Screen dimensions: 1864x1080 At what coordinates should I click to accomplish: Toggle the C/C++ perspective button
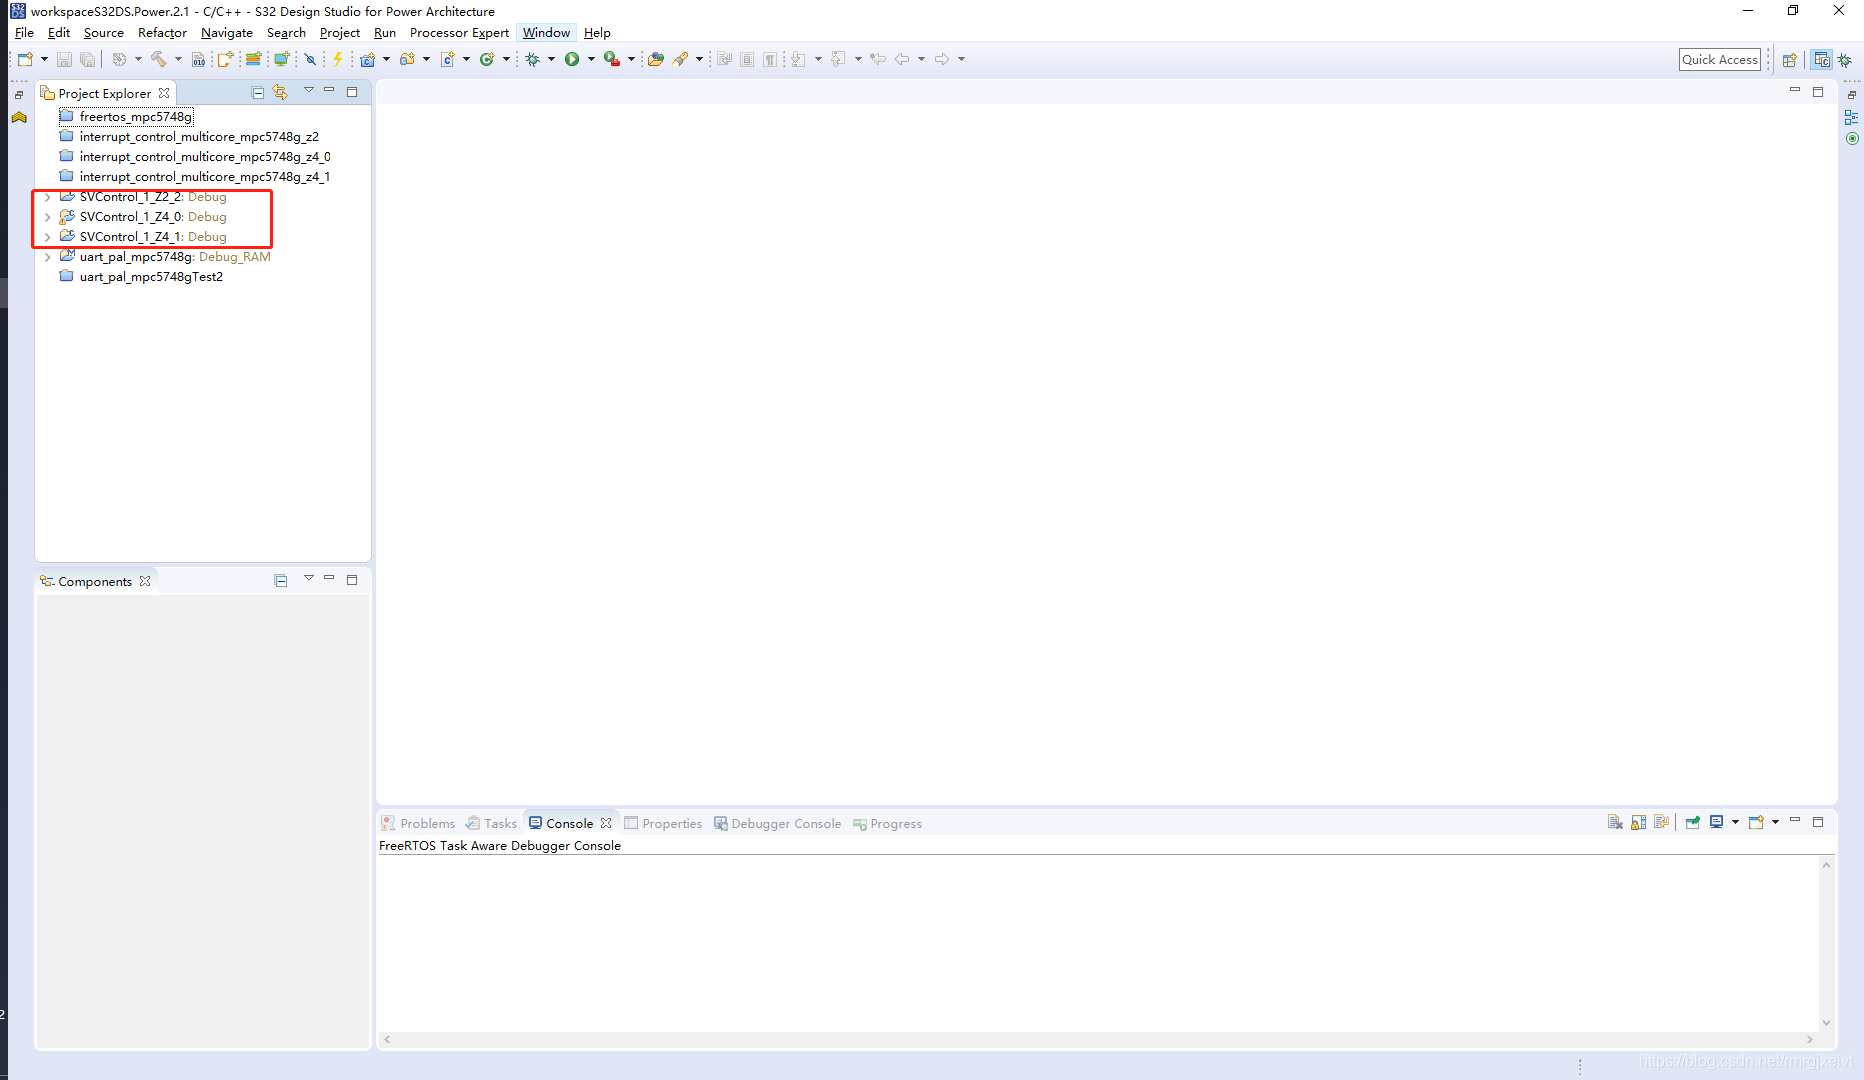pyautogui.click(x=1821, y=60)
